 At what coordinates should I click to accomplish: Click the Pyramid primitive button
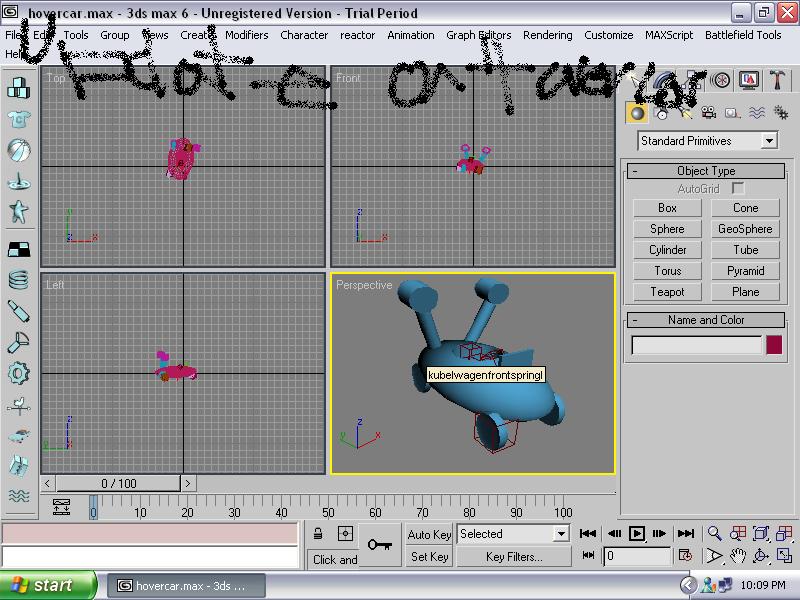coord(745,270)
